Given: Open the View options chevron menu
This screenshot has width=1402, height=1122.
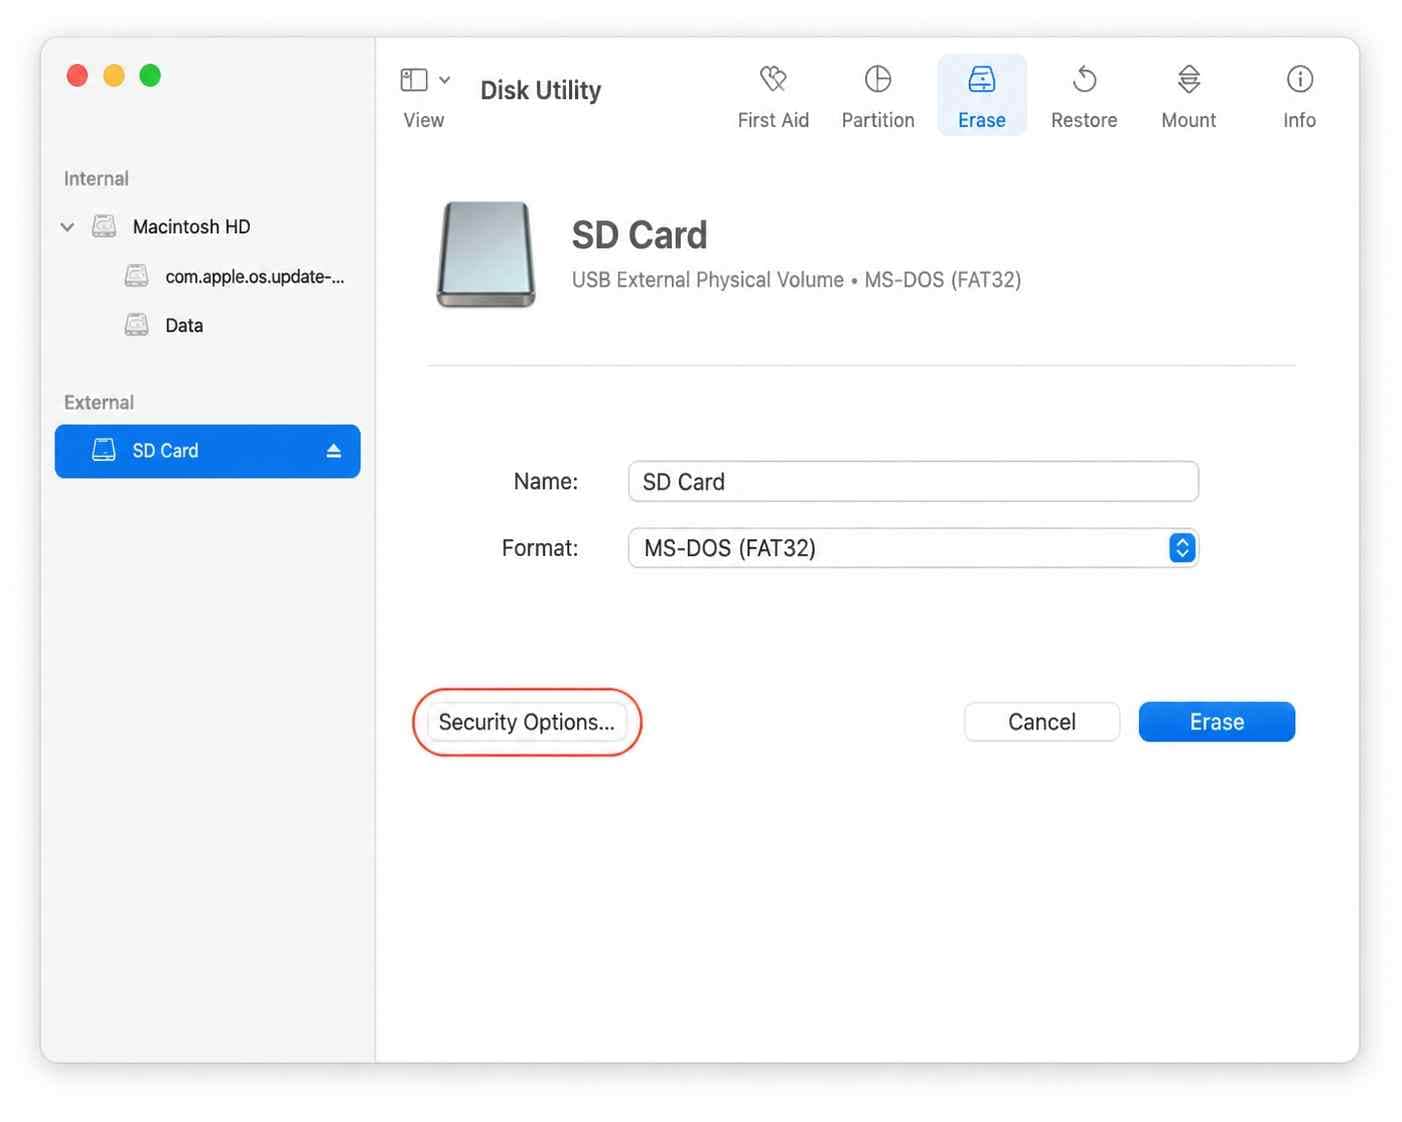Looking at the screenshot, I should point(444,79).
